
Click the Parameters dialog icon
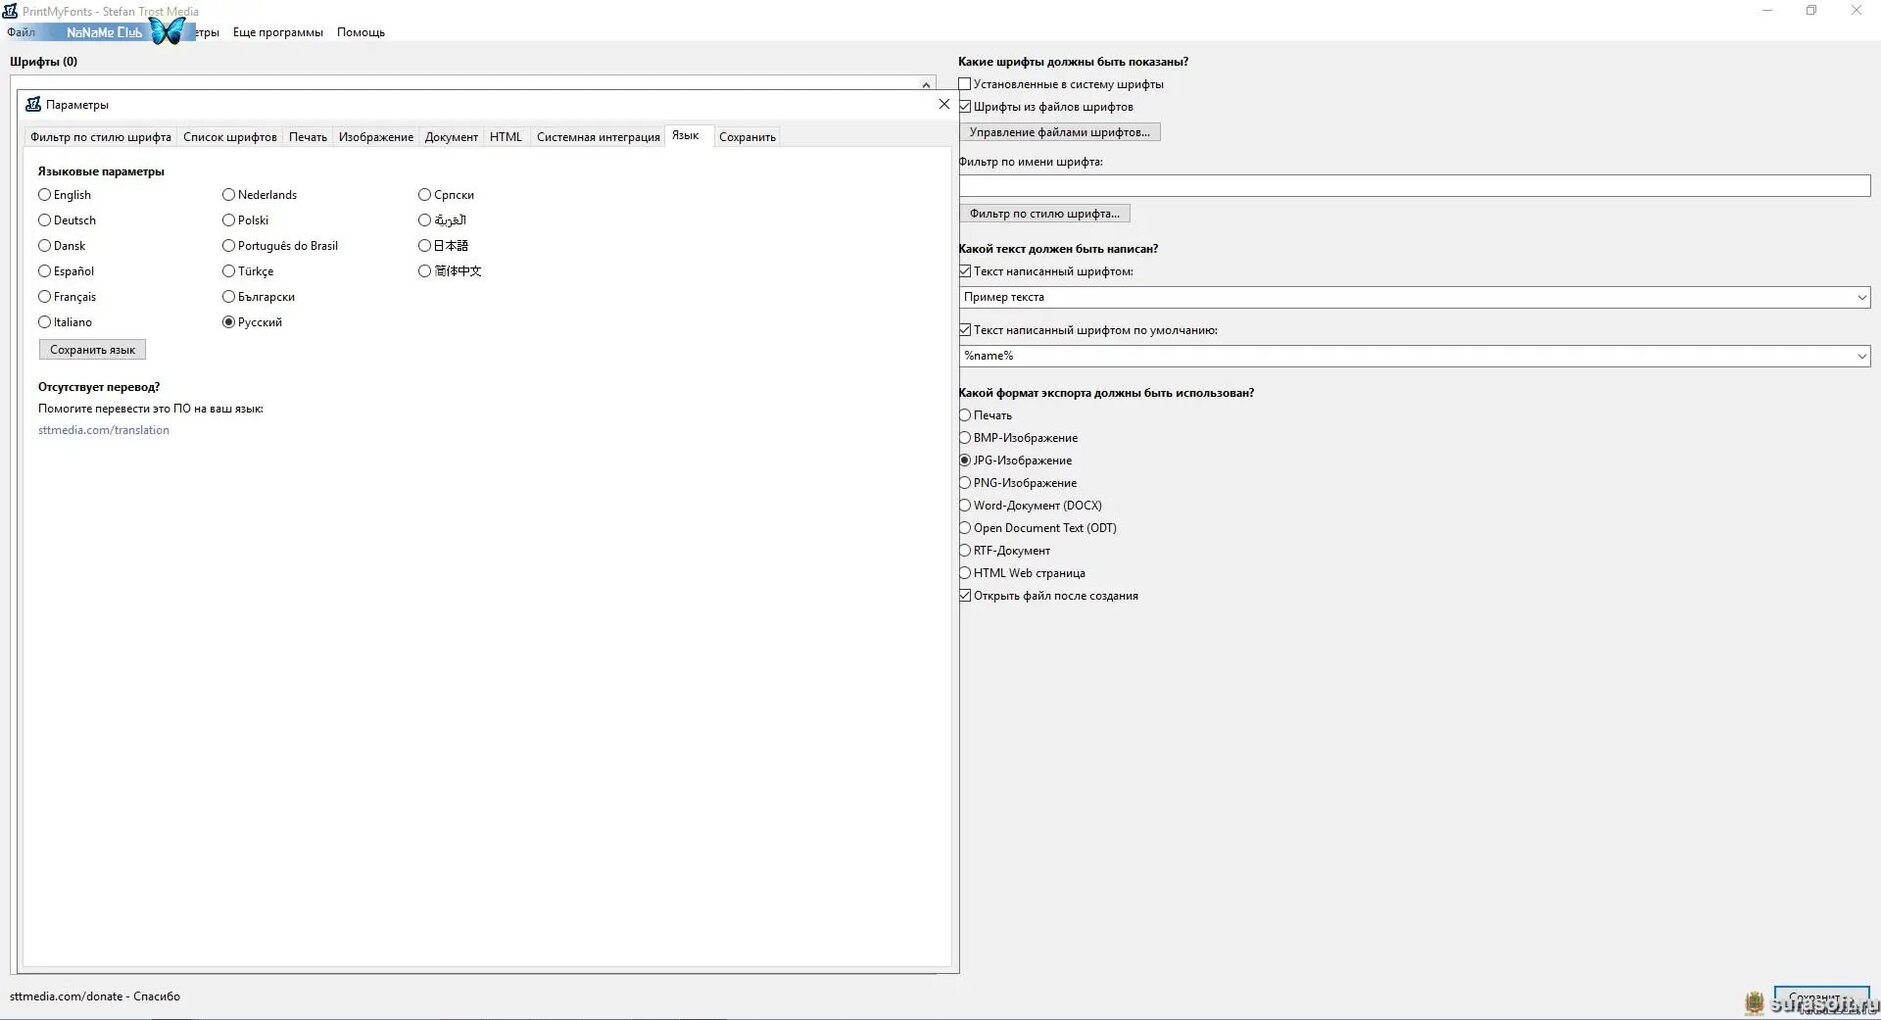33,104
